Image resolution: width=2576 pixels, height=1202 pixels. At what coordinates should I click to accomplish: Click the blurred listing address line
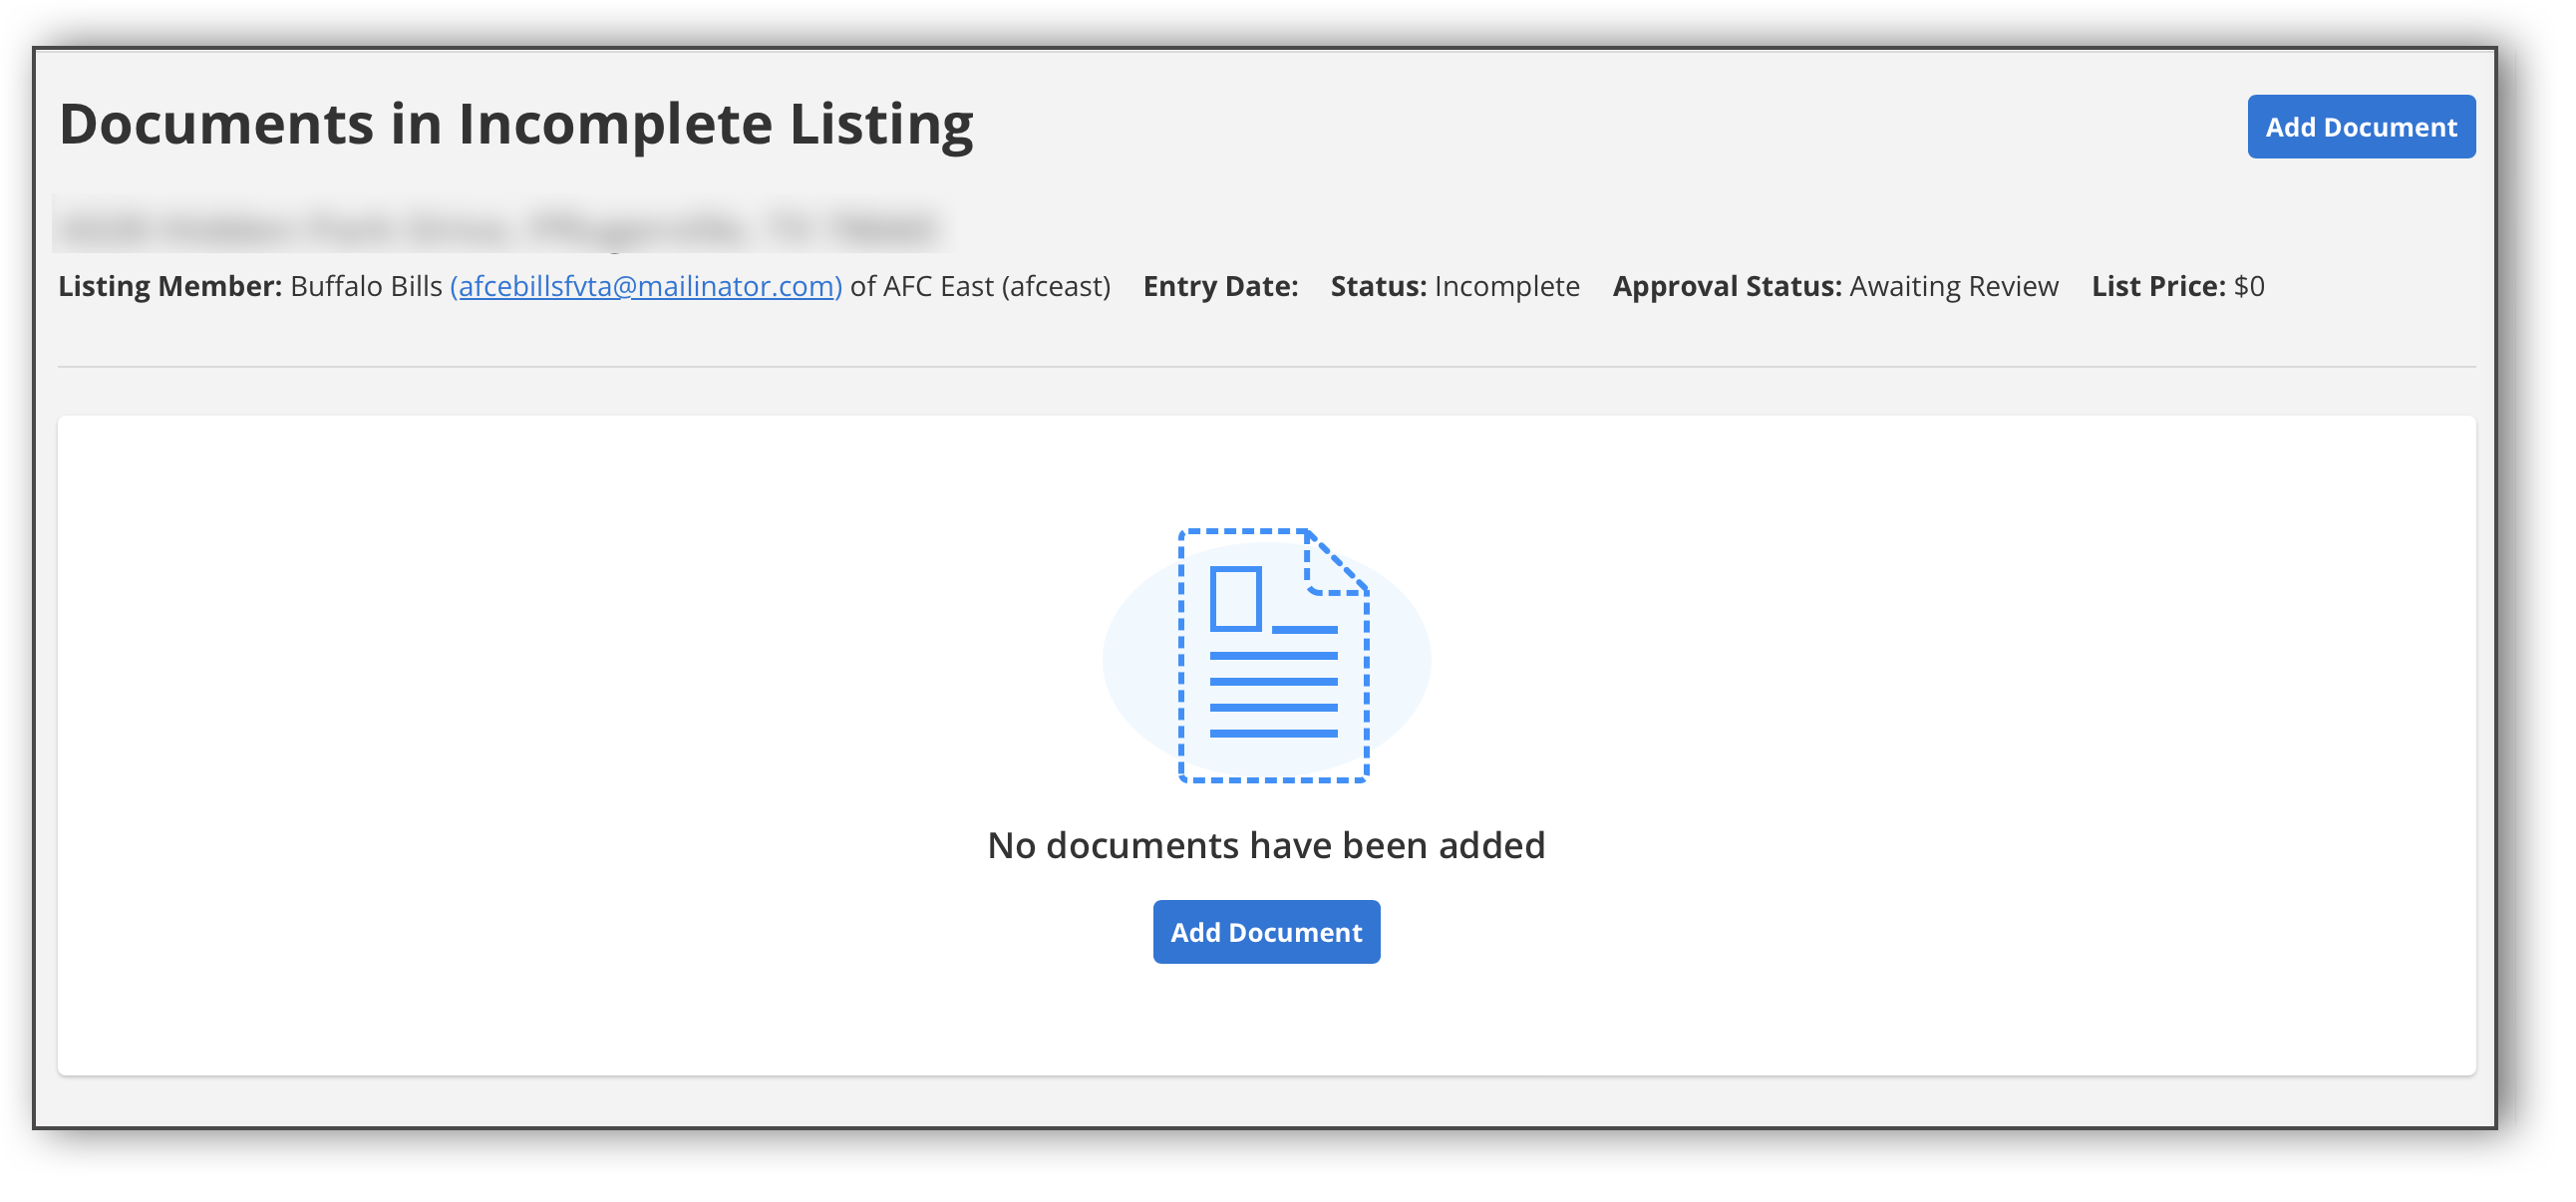pyautogui.click(x=500, y=226)
